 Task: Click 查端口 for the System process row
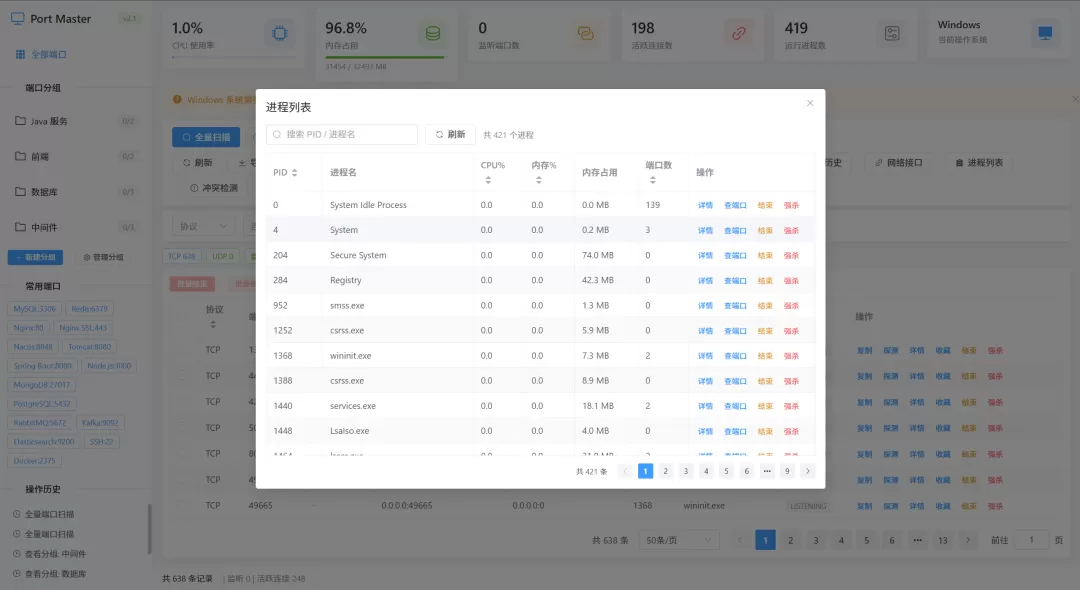pos(735,231)
